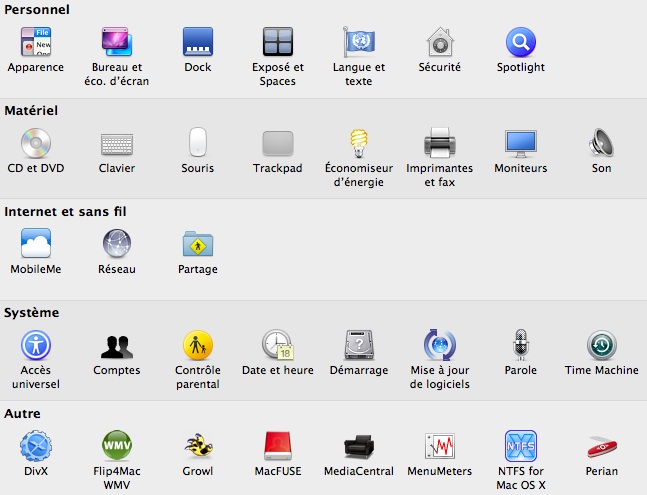Open the Sécurité preference pane
Viewport: 647px width, 495px height.
pyautogui.click(x=440, y=42)
